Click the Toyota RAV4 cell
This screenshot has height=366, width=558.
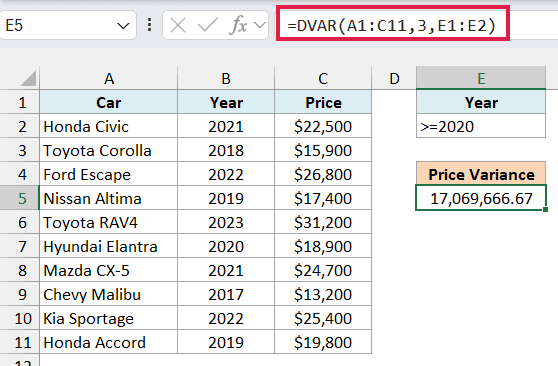point(109,222)
